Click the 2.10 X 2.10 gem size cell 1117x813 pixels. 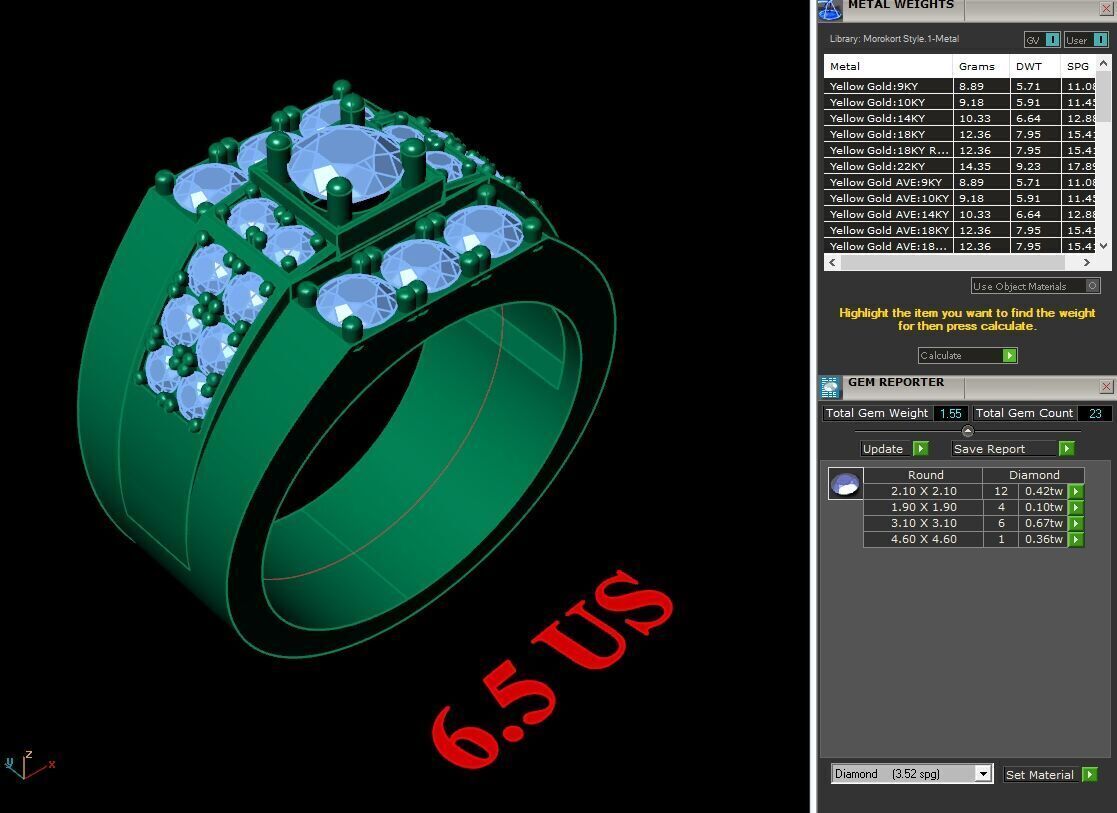(x=923, y=492)
